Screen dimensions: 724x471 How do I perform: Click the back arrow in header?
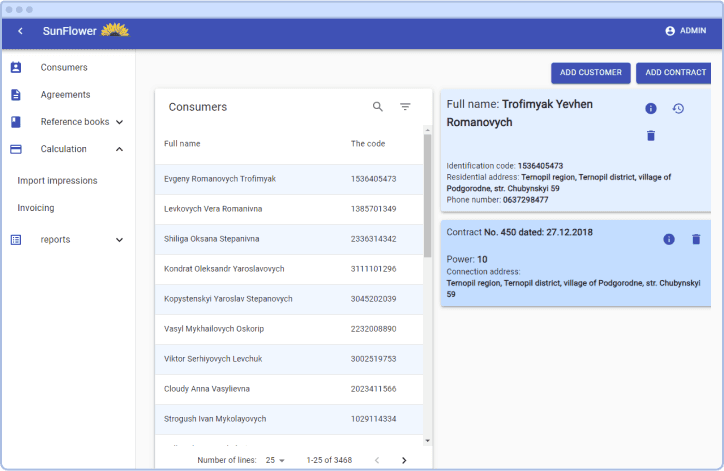coord(20,31)
